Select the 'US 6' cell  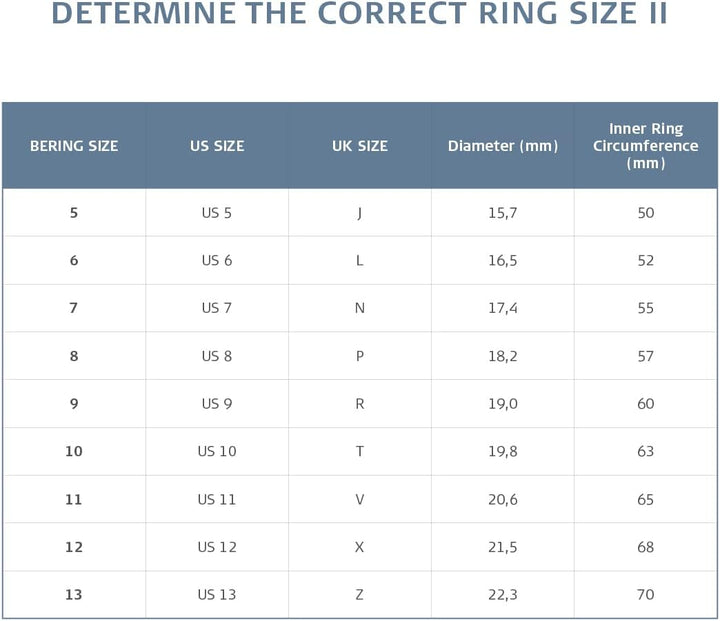pos(217,260)
